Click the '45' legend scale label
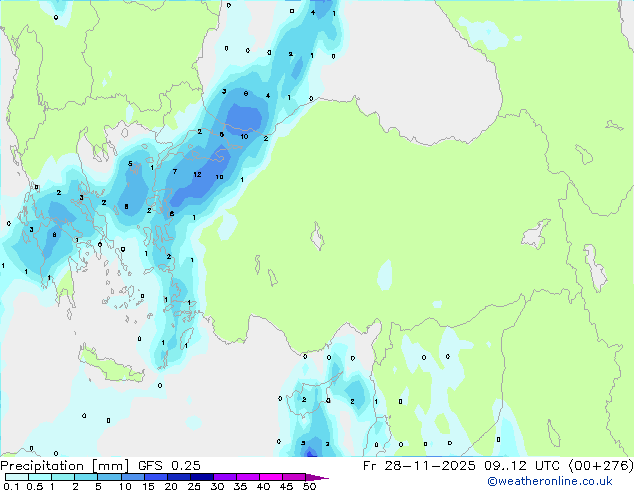Screen dimensions: 634x490 (286, 486)
